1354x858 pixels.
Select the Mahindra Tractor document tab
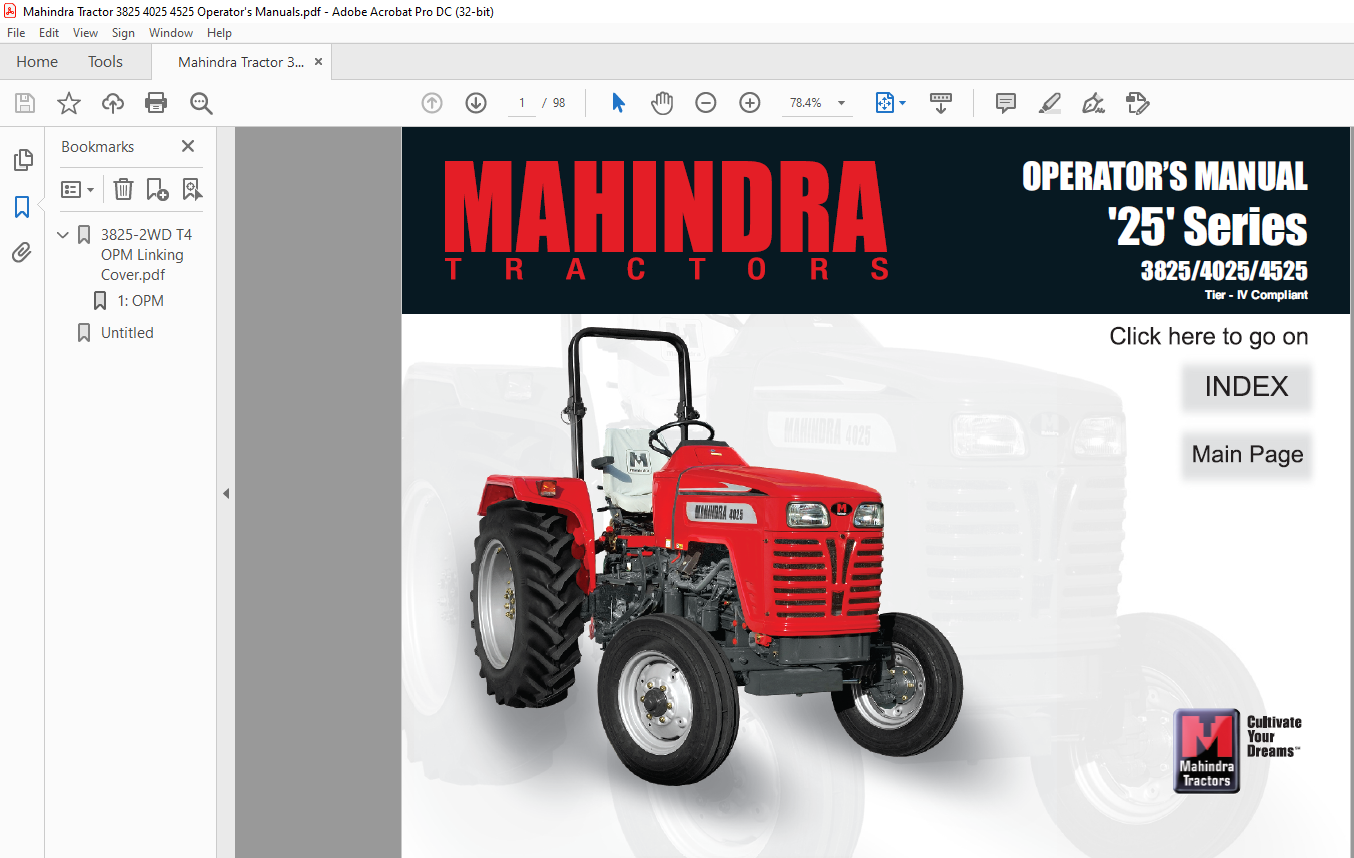click(x=241, y=62)
